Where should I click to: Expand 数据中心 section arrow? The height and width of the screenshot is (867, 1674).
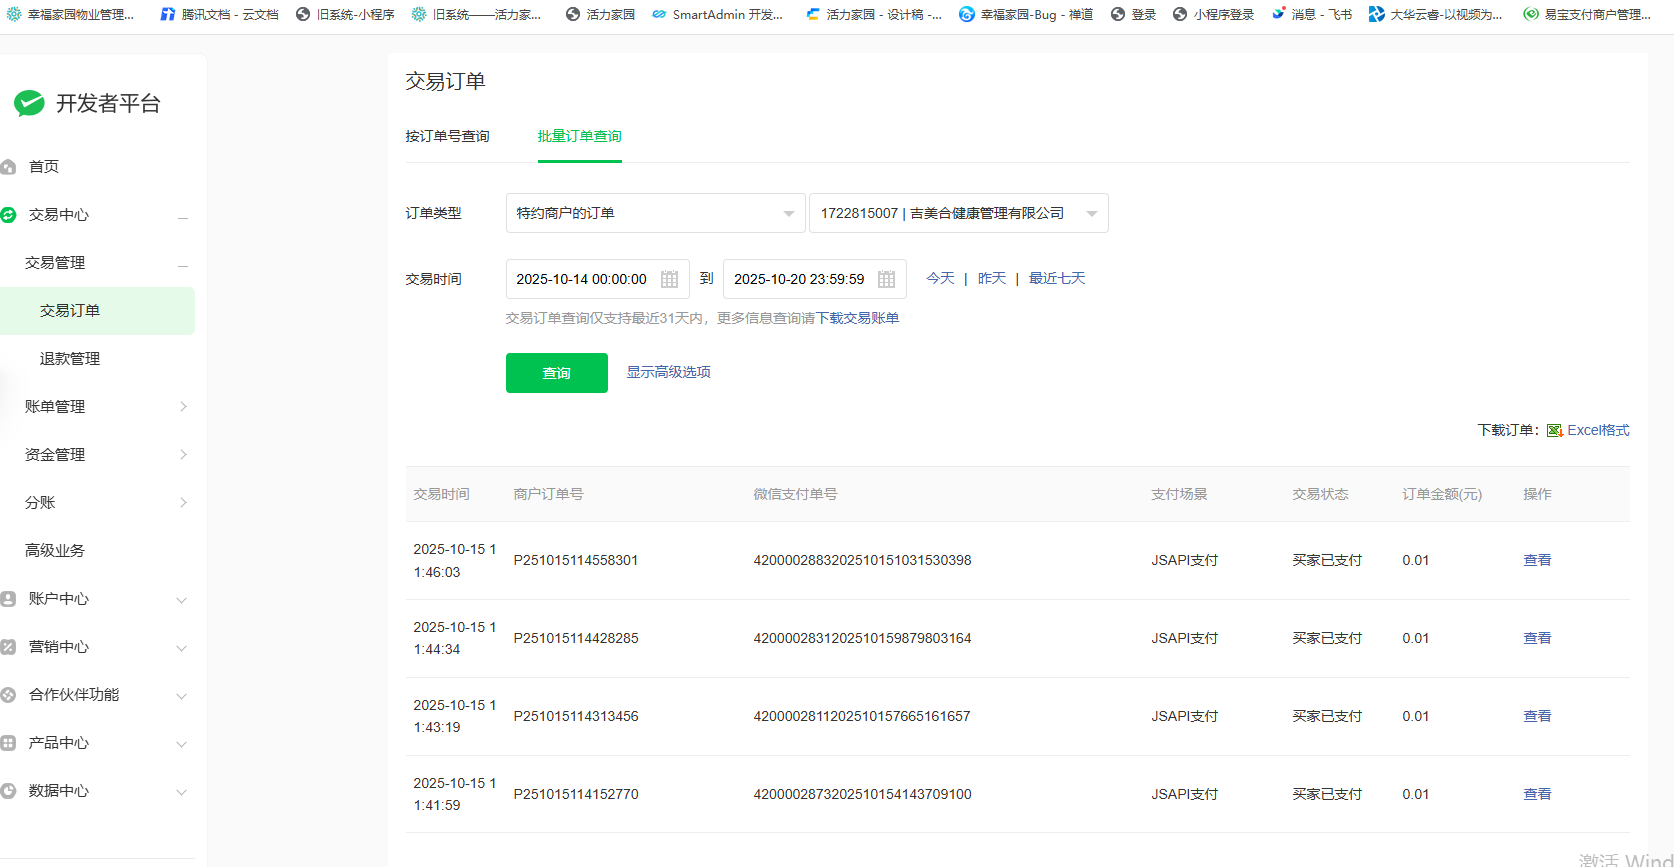181,792
